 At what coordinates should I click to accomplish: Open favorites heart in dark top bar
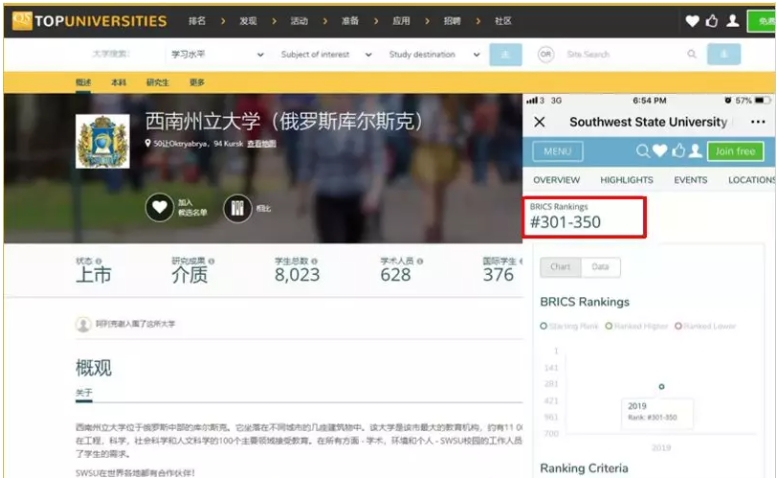point(692,21)
